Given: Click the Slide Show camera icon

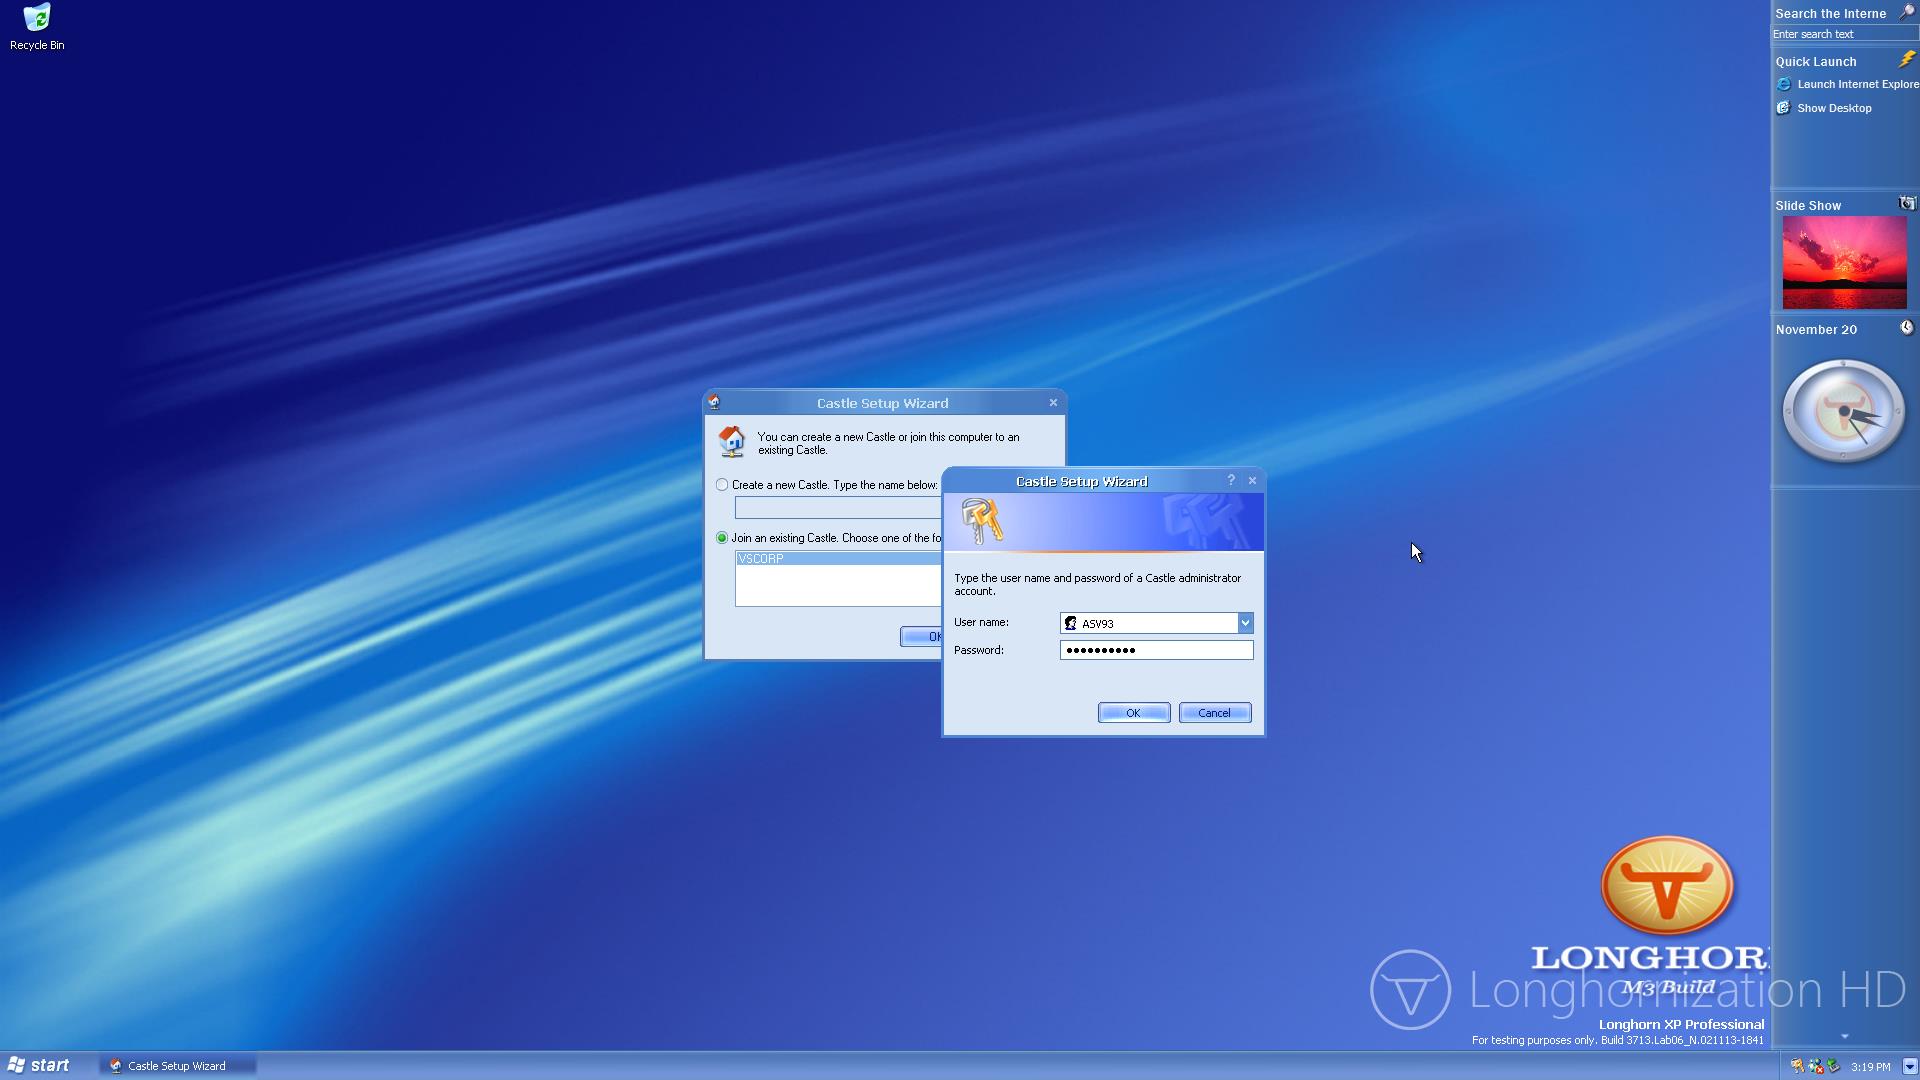Looking at the screenshot, I should coord(1906,204).
